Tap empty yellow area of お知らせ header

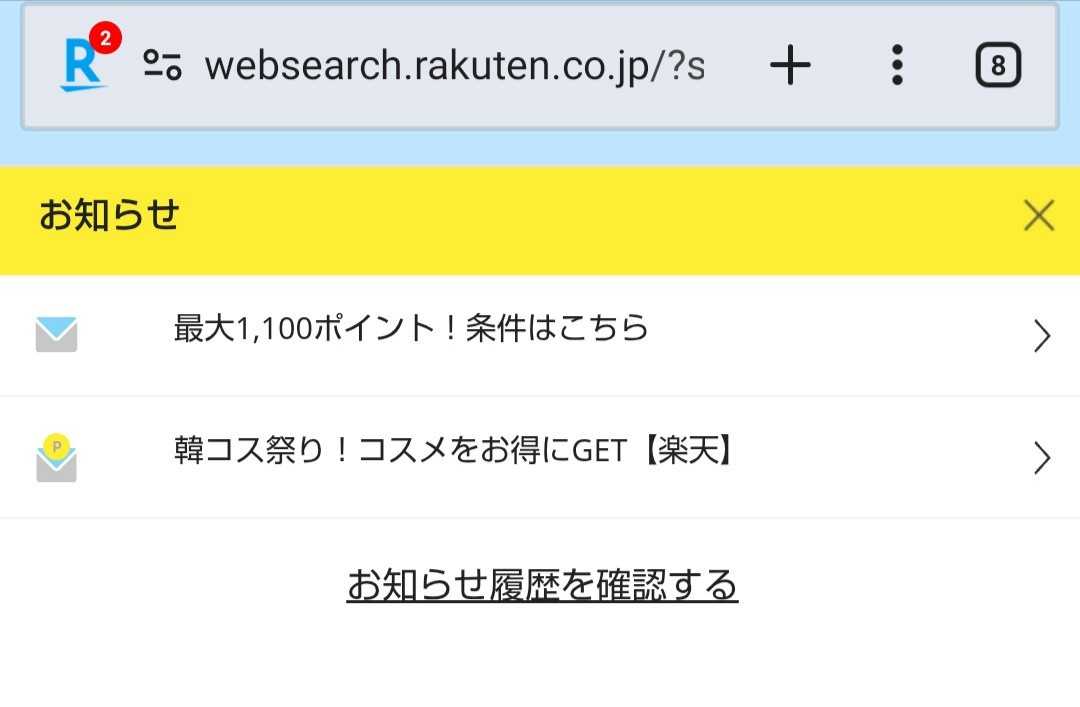(x=600, y=220)
